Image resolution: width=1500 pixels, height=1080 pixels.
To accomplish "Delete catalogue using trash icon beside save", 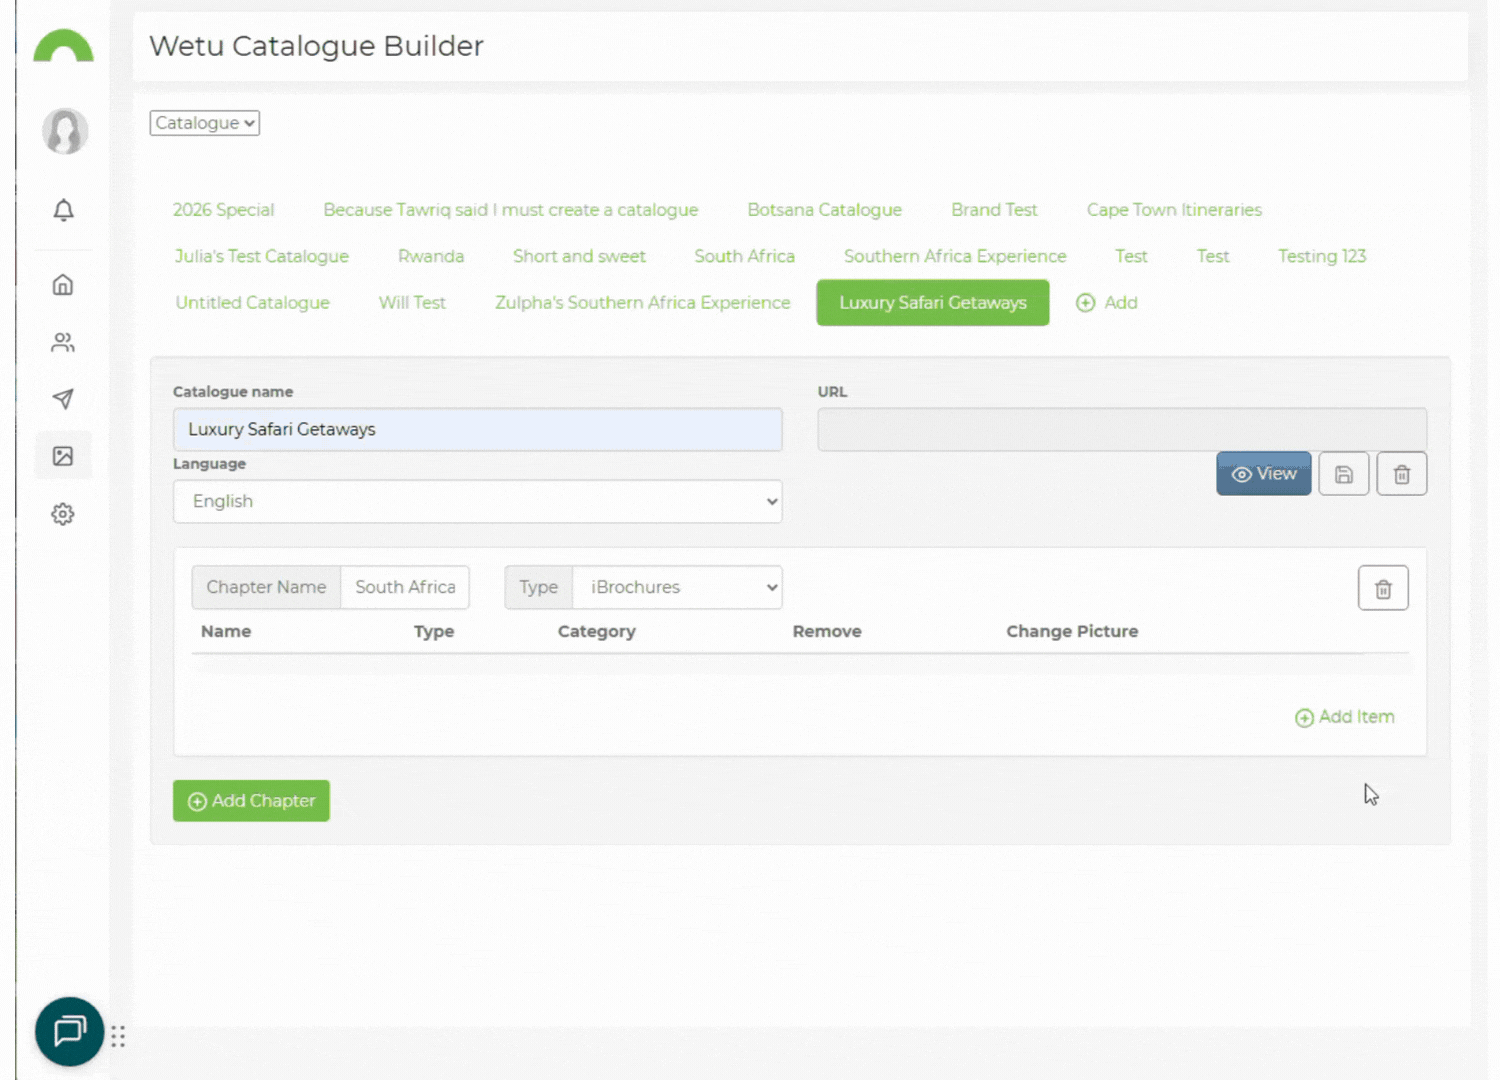I will tap(1401, 474).
